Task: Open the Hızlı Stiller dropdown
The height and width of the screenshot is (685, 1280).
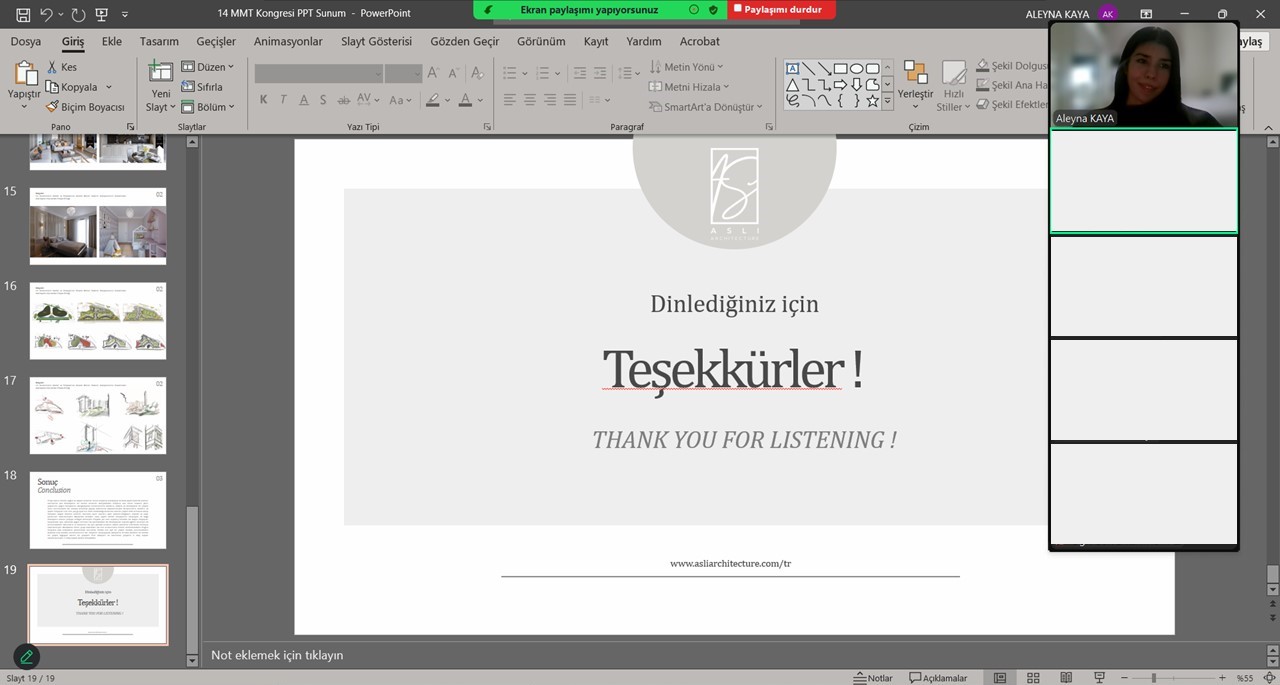Action: pyautogui.click(x=954, y=85)
